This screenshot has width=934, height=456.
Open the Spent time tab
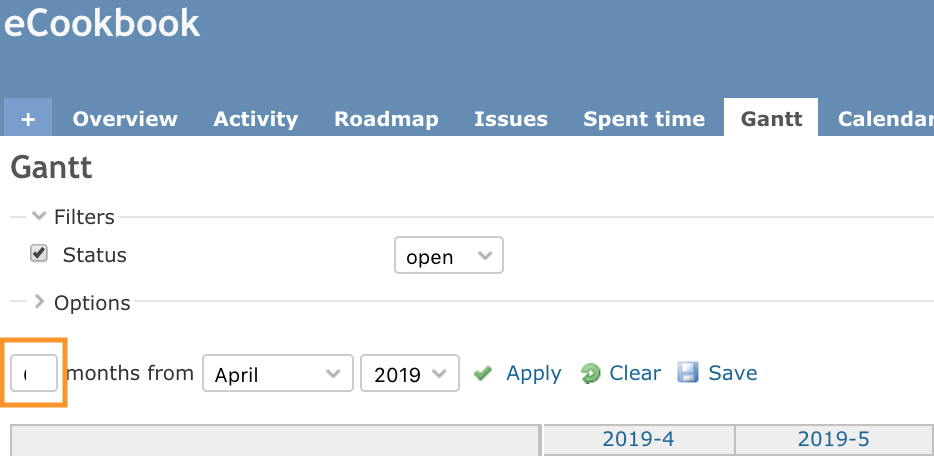[644, 118]
